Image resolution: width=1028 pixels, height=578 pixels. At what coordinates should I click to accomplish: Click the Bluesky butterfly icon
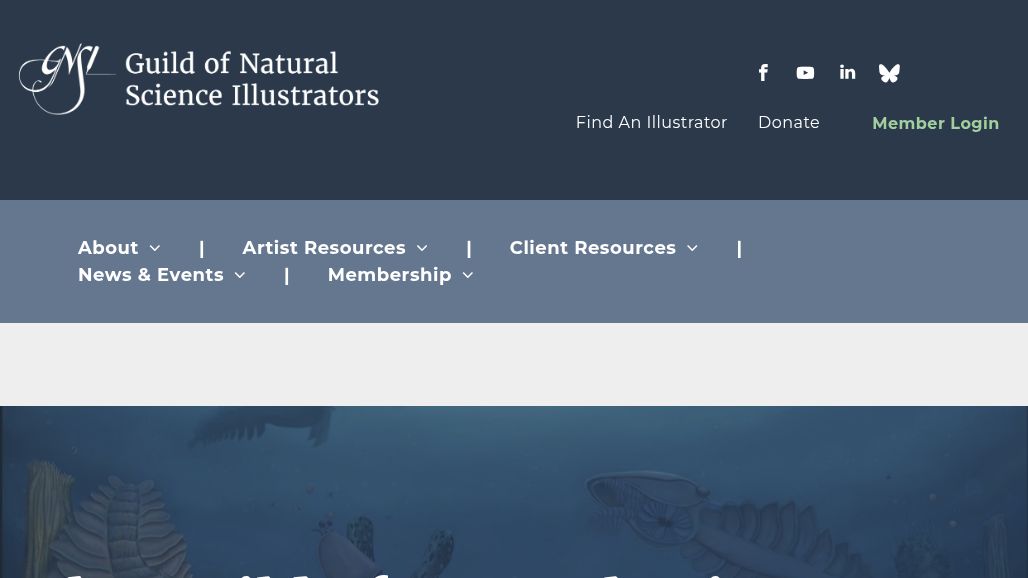click(889, 72)
